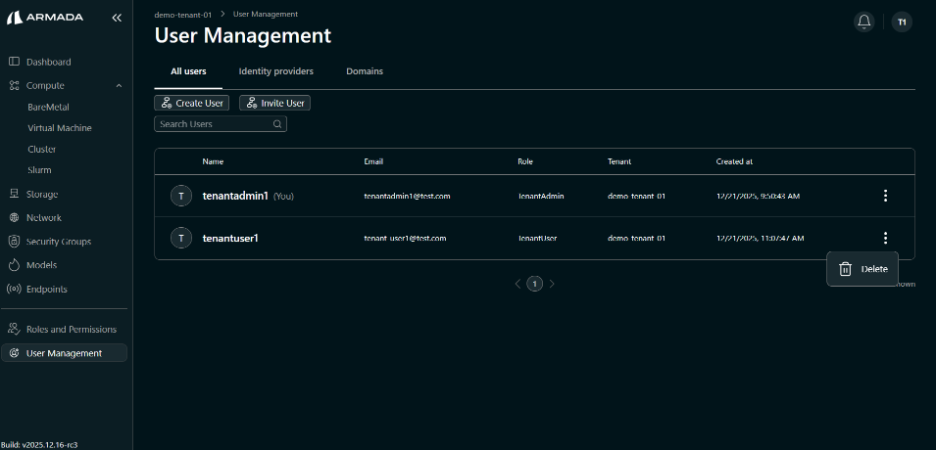Click the Invite User button
936x450 pixels.
(275, 103)
